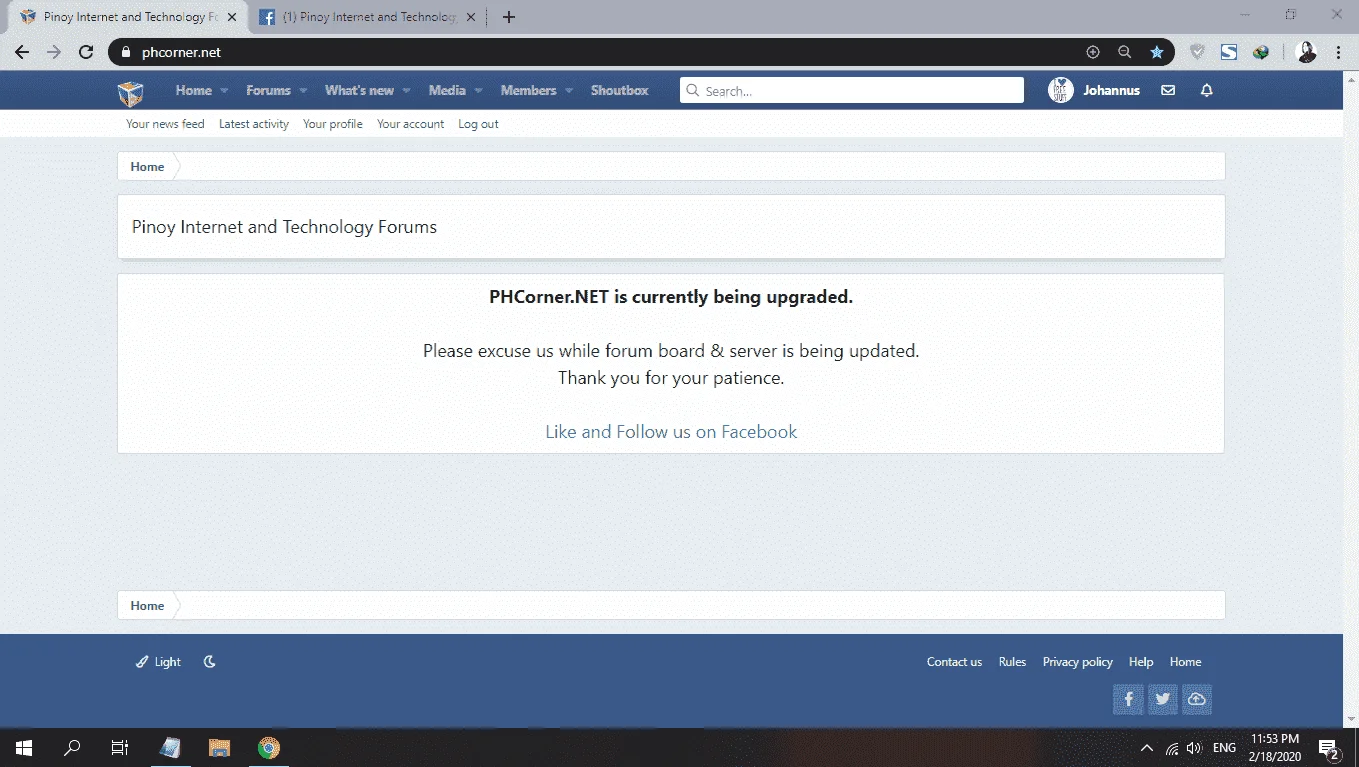
Task: Close the Facebook tab
Action: click(471, 17)
